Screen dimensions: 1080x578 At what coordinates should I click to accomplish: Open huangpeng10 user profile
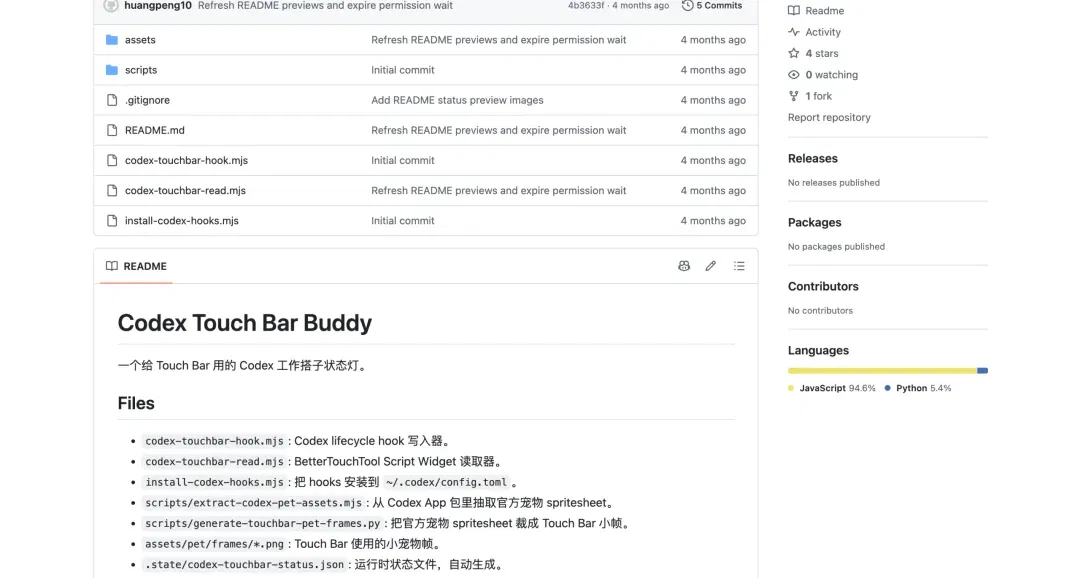tap(158, 6)
